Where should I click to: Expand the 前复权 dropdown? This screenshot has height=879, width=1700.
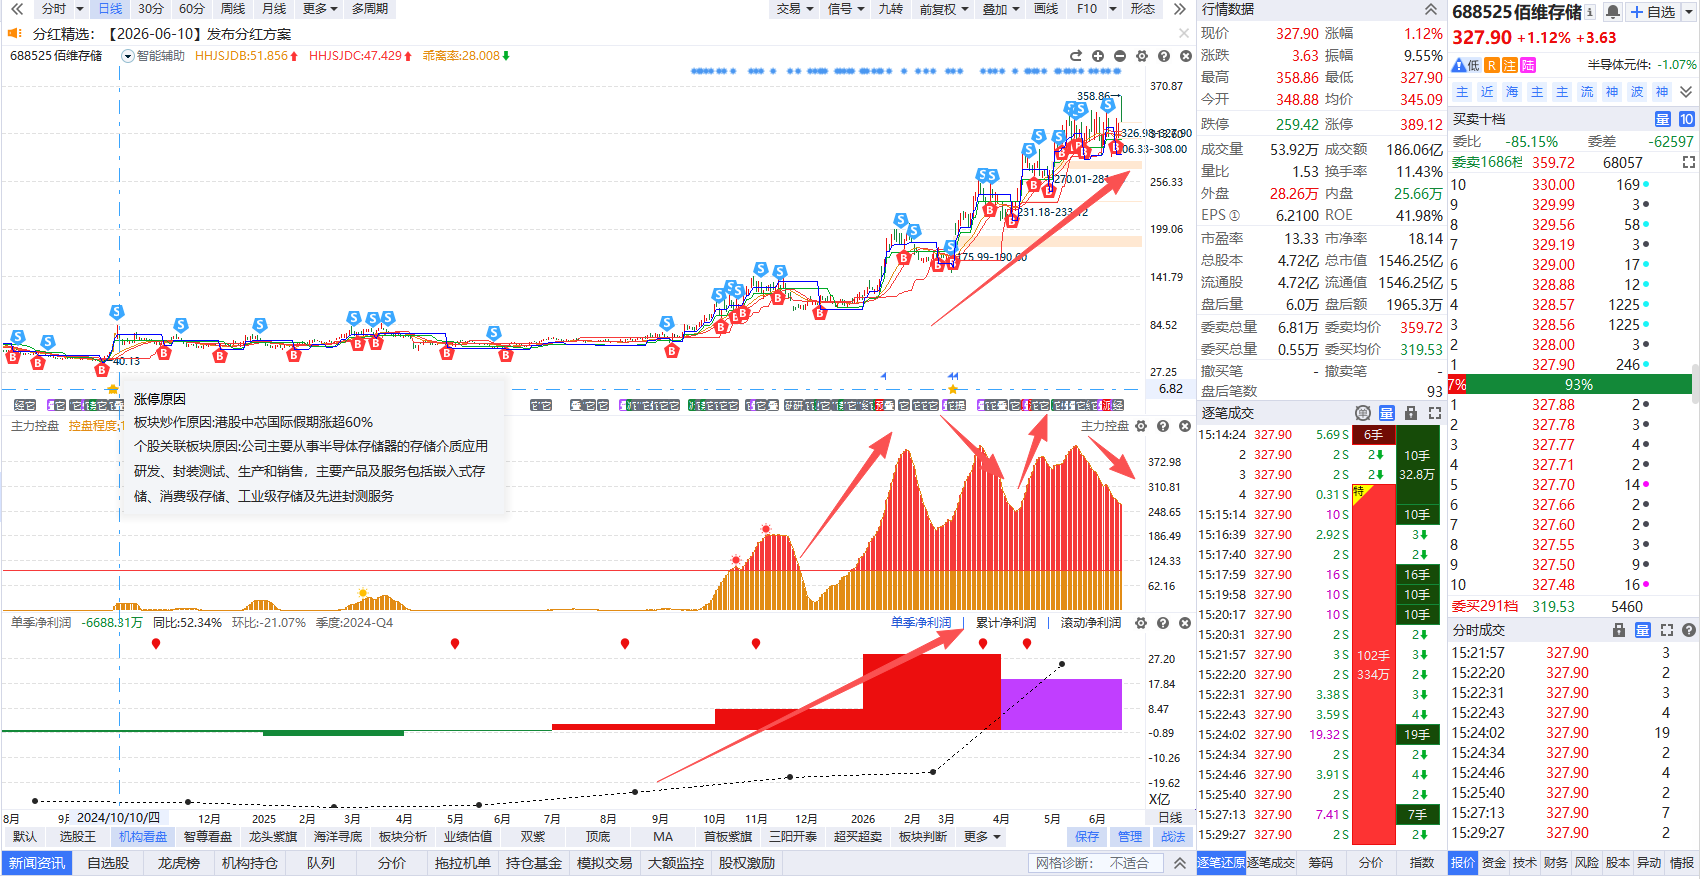tap(944, 9)
